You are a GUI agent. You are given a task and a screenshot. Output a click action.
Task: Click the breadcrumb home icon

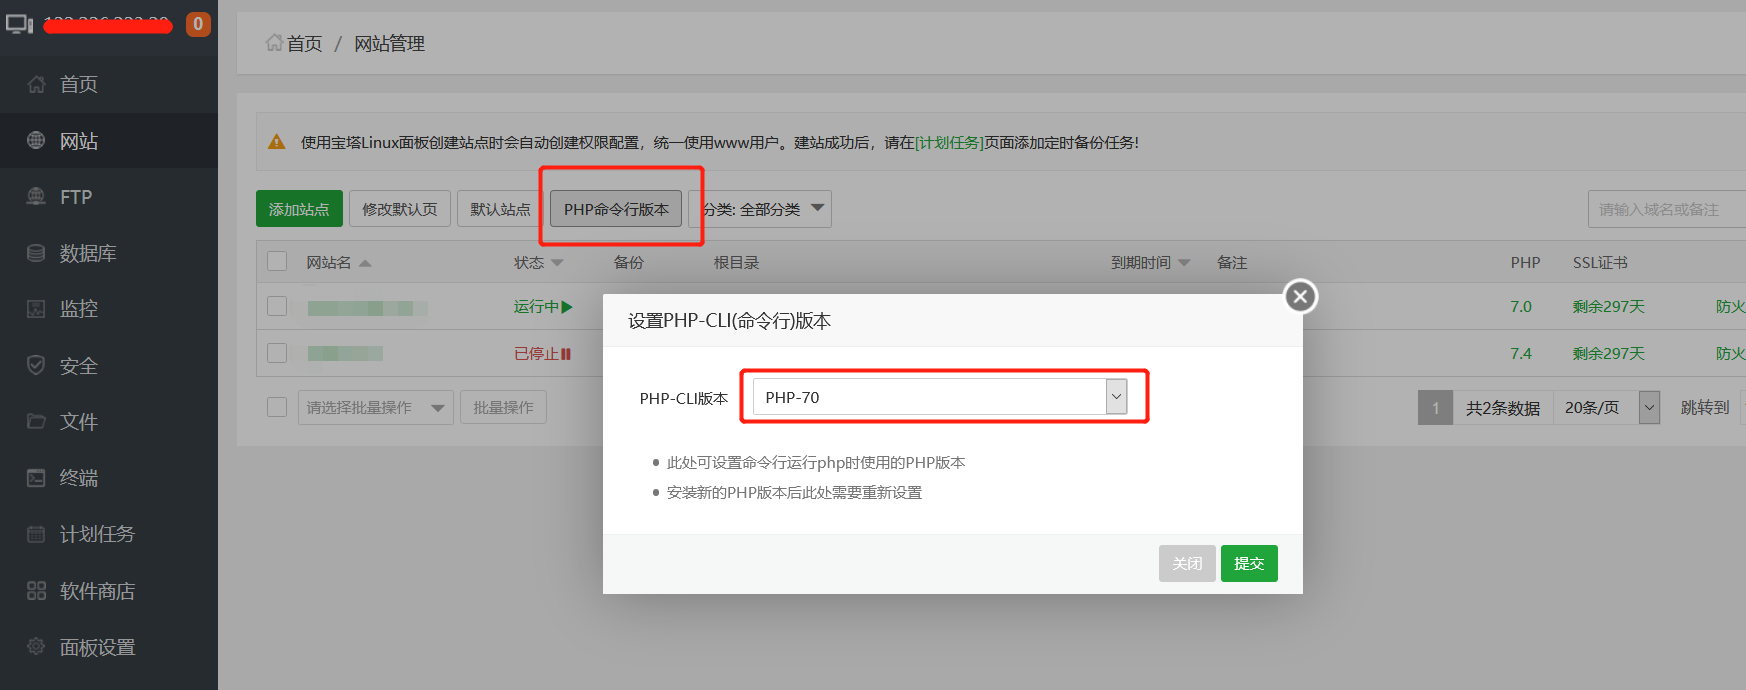click(x=274, y=43)
